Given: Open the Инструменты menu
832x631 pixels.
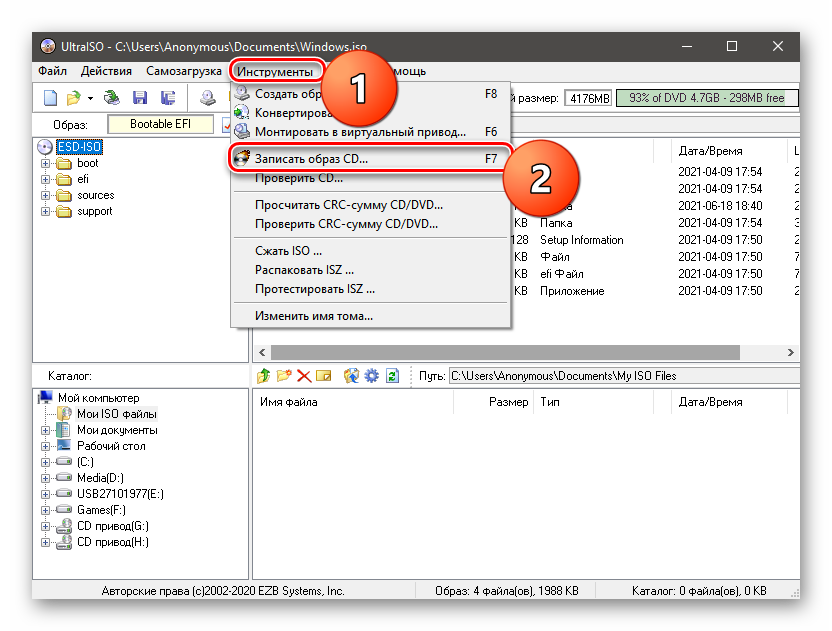Looking at the screenshot, I should click(x=275, y=71).
